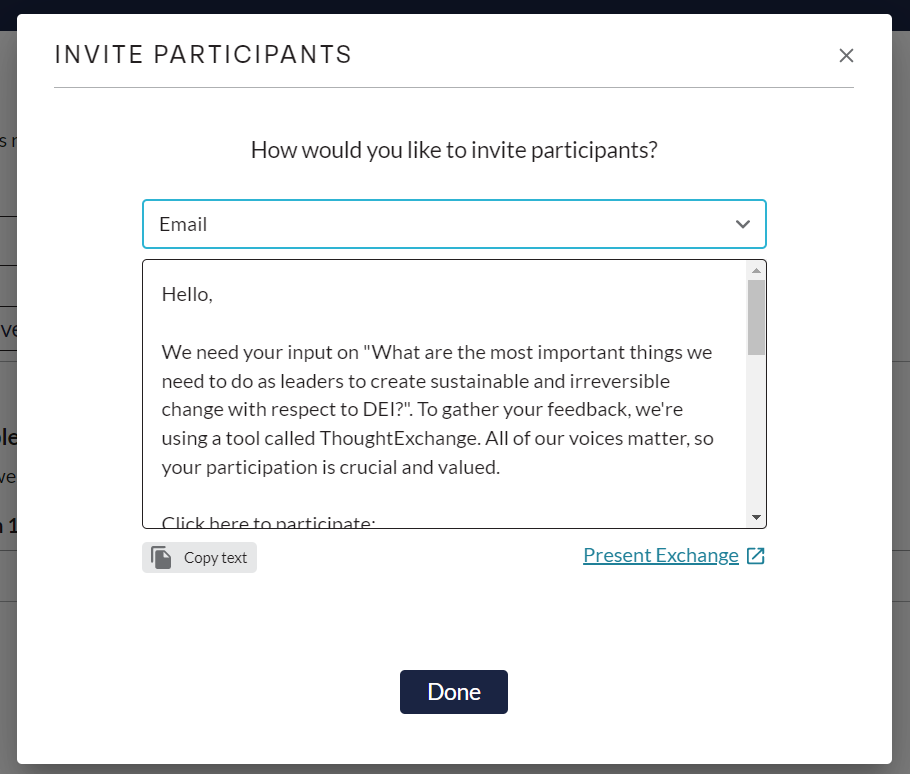Click the external link icon beside Present Exchange
Viewport: 910px width, 774px height.
[755, 556]
